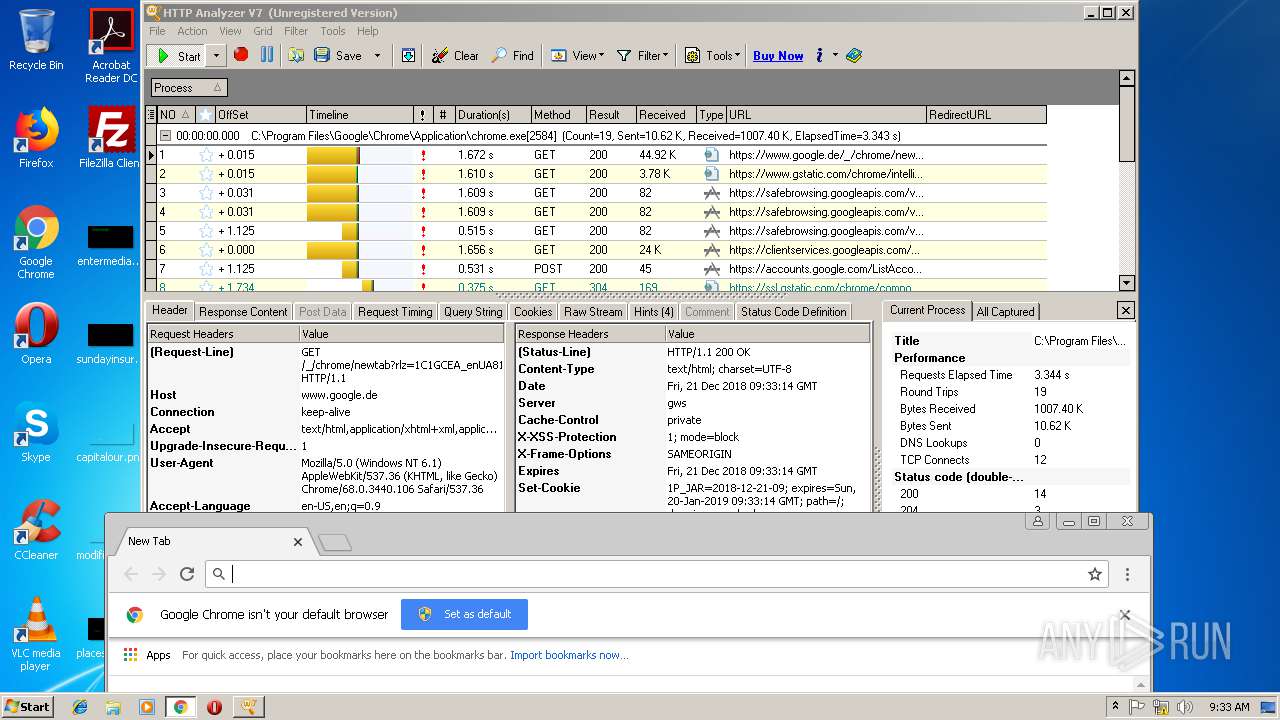The height and width of the screenshot is (720, 1280).
Task: Open the Grid menu
Action: point(263,31)
